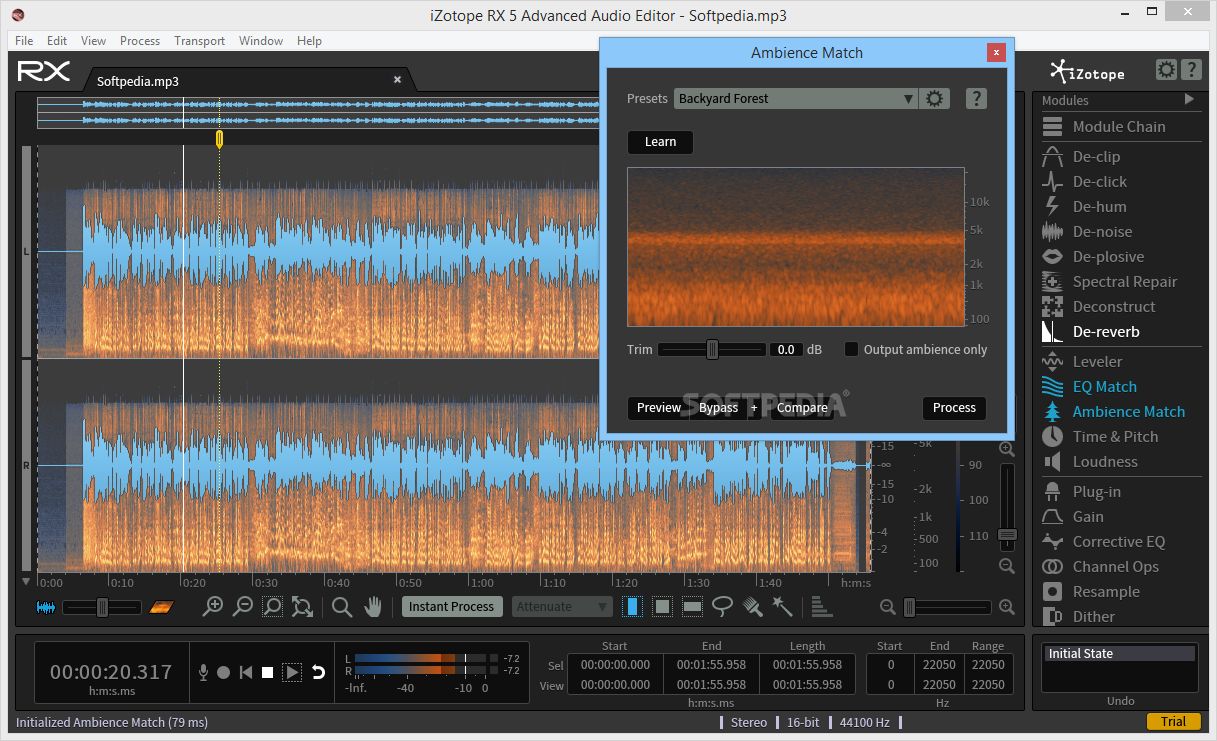This screenshot has height=741, width=1217.
Task: Expand the Modules panel arrow
Action: (1189, 99)
